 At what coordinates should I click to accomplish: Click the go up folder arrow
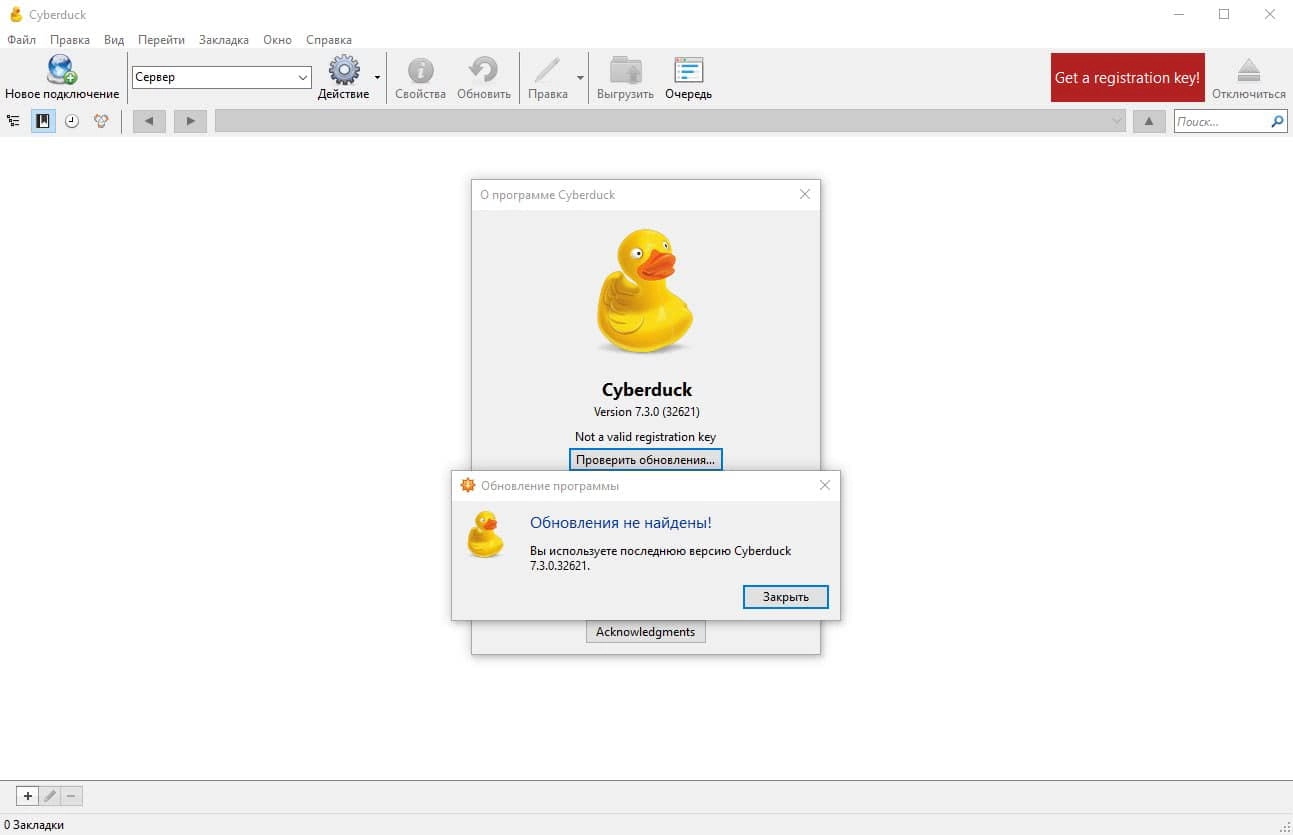(1148, 121)
